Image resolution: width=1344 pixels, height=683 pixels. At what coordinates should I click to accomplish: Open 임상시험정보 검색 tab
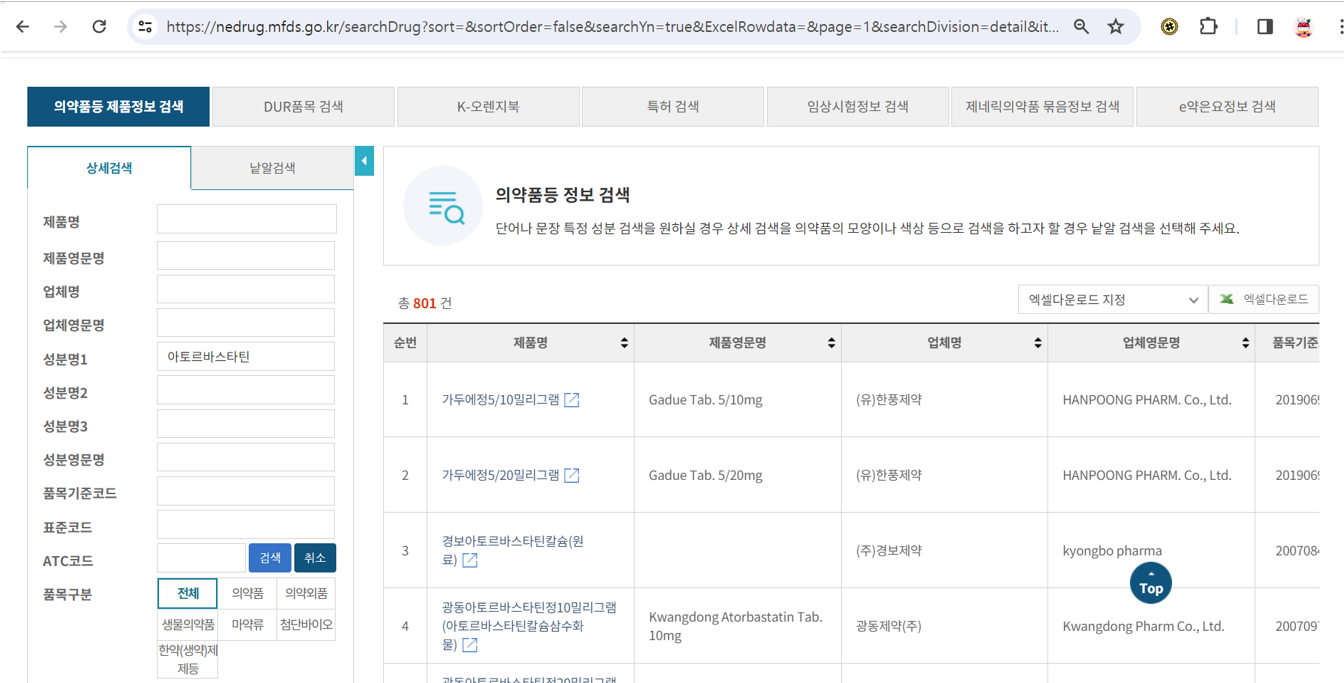pos(857,106)
